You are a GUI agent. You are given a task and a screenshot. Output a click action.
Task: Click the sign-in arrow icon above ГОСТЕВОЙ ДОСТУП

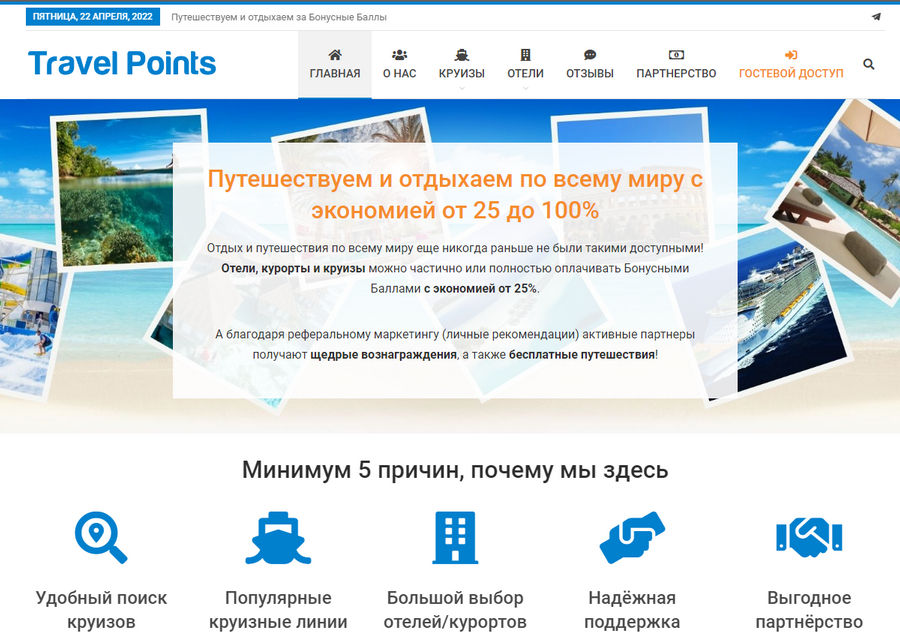tap(791, 55)
